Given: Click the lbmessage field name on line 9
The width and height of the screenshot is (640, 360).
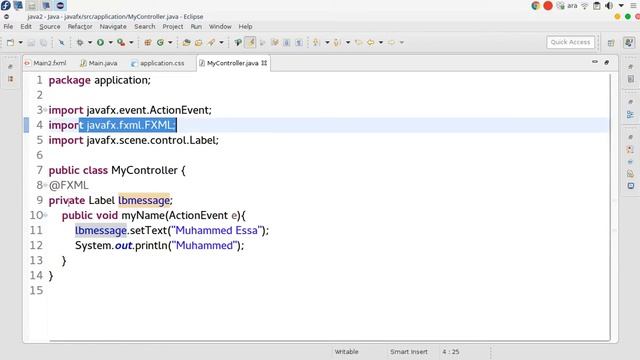Looking at the screenshot, I should 144,200.
